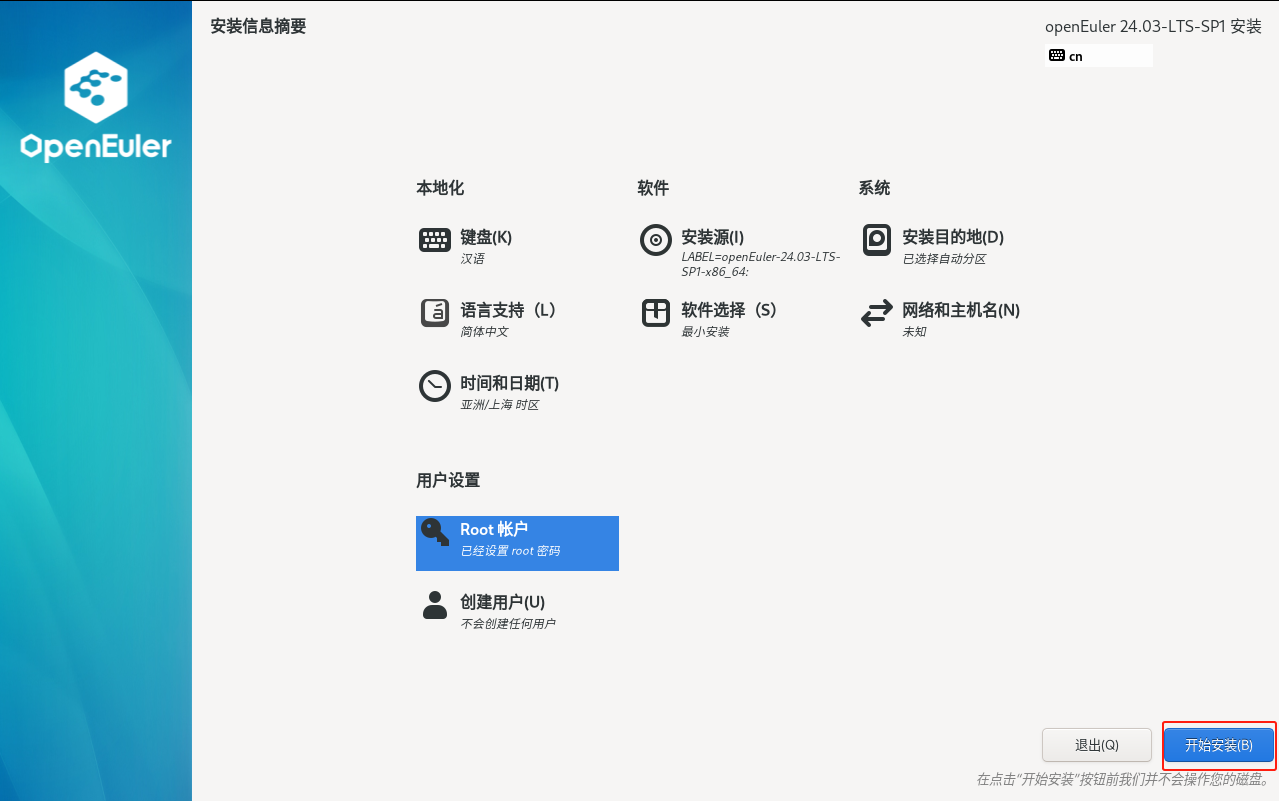Open 语言支持（L）settings label
This screenshot has width=1279, height=801.
tap(508, 310)
